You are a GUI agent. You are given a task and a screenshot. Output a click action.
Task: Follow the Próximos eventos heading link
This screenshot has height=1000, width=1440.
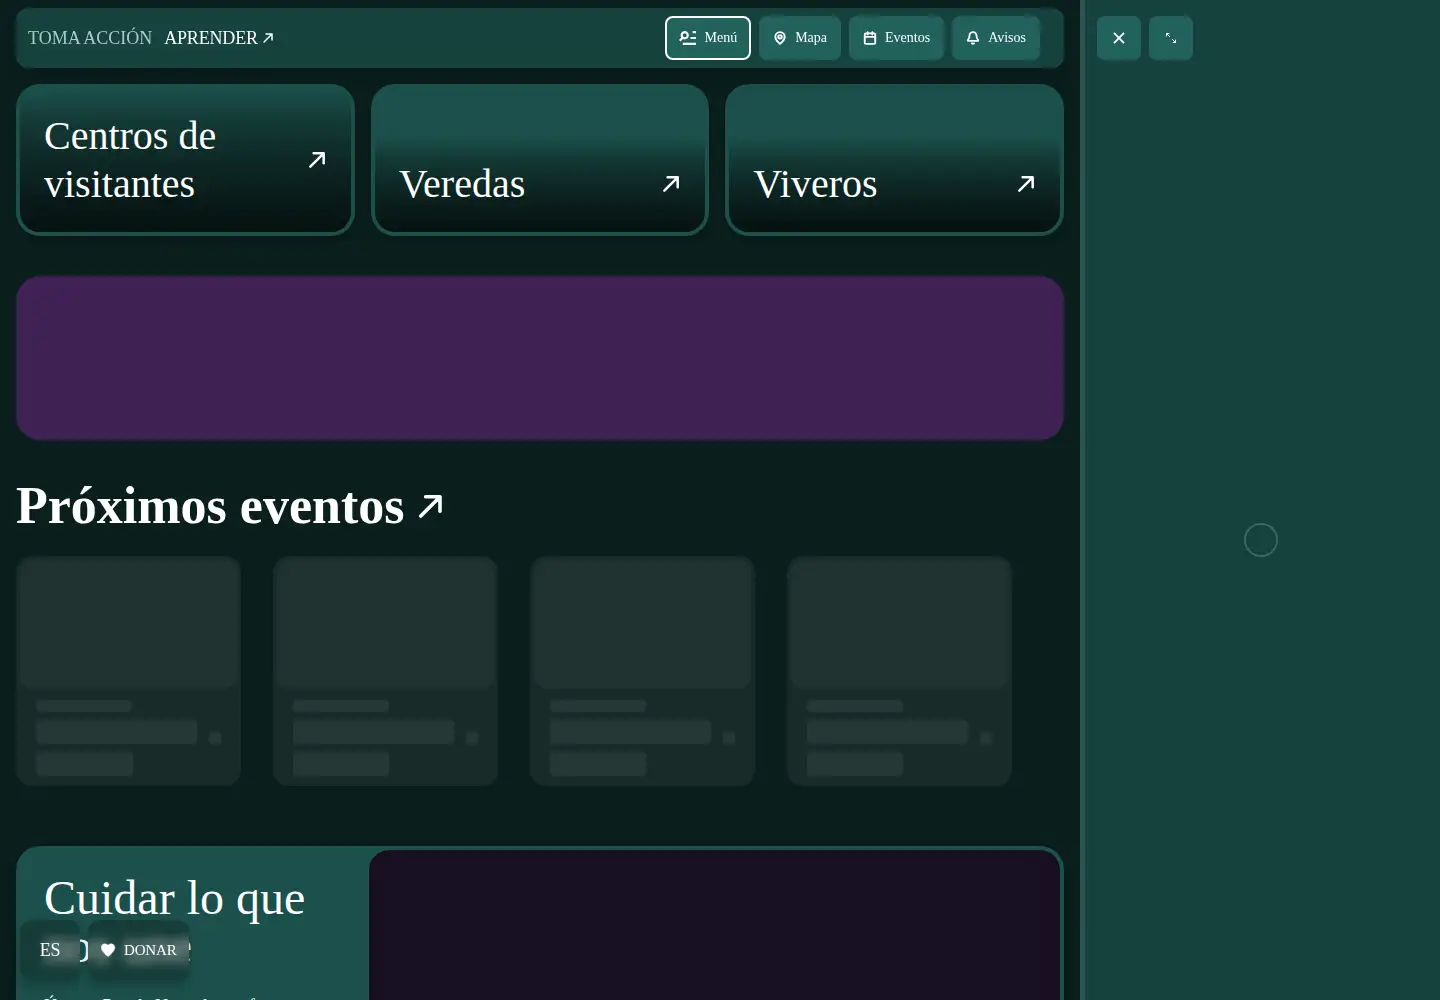click(x=230, y=506)
